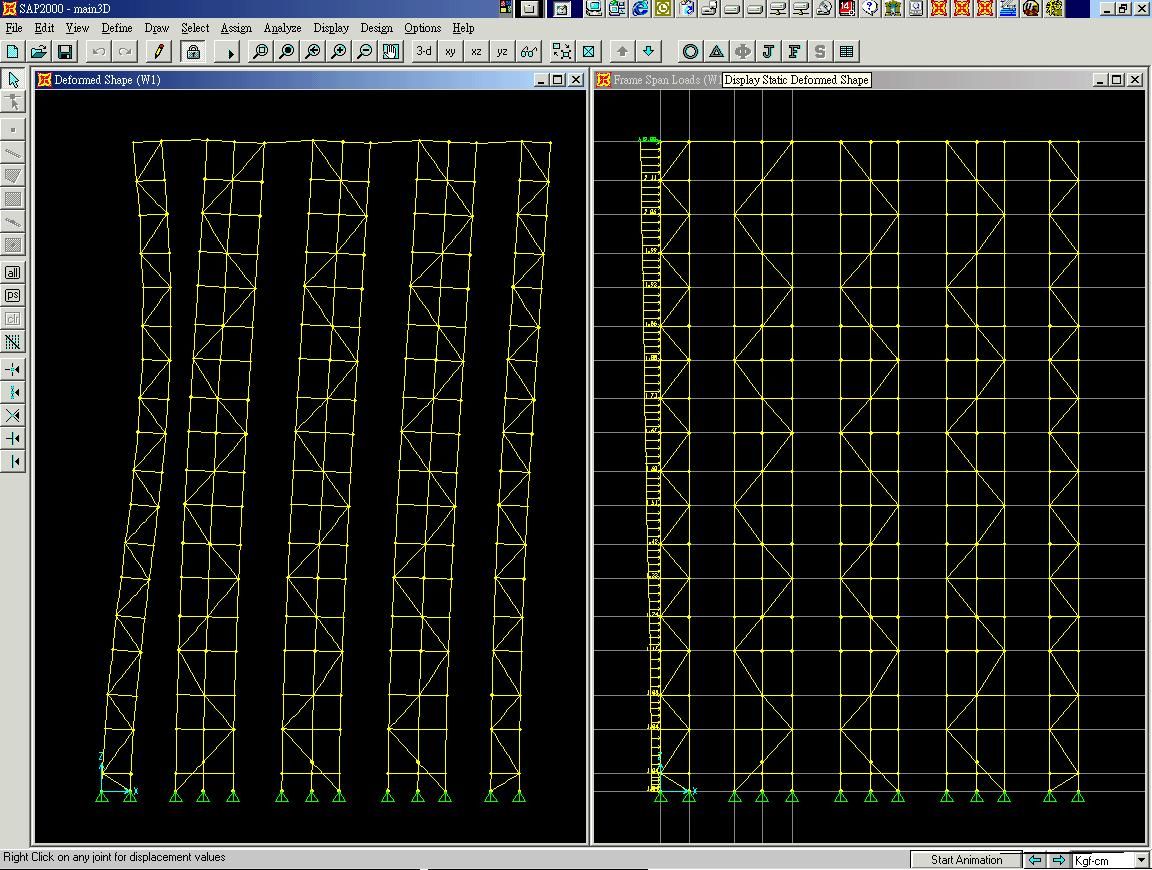Screen dimensions: 1152x870
Task: Restore previous zoom view
Action: pyautogui.click(x=313, y=51)
